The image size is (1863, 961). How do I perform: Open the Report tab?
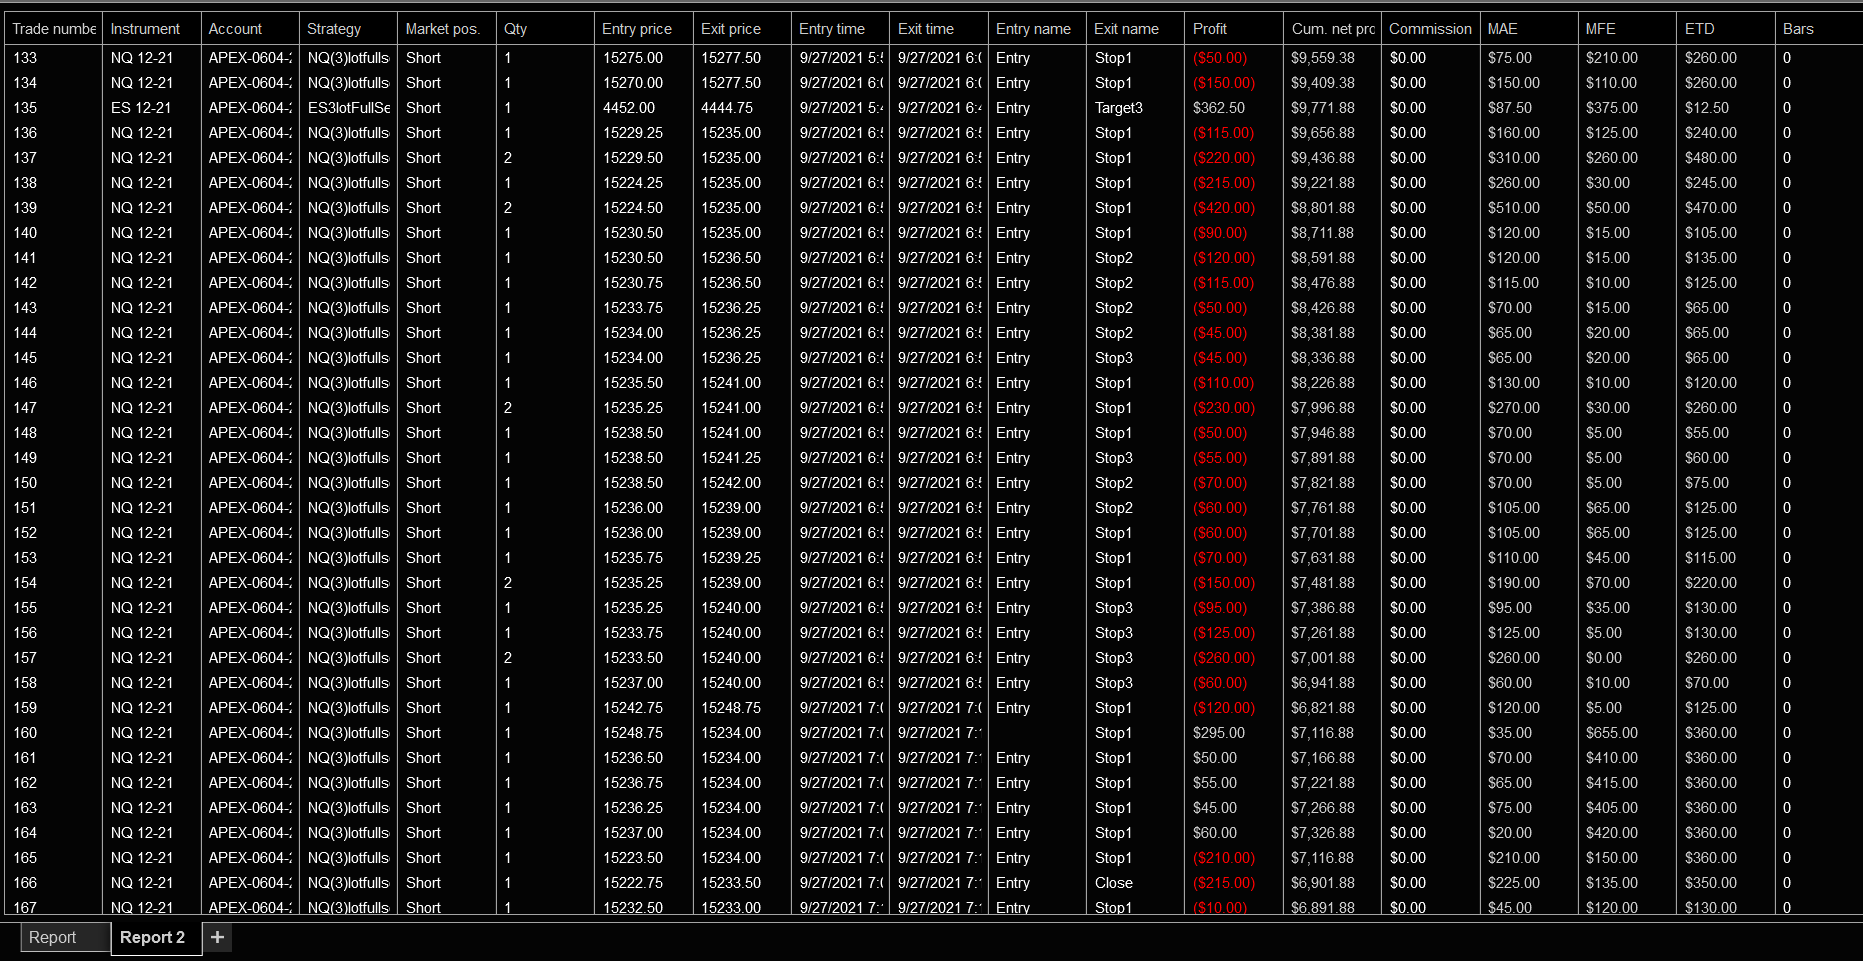click(x=65, y=937)
